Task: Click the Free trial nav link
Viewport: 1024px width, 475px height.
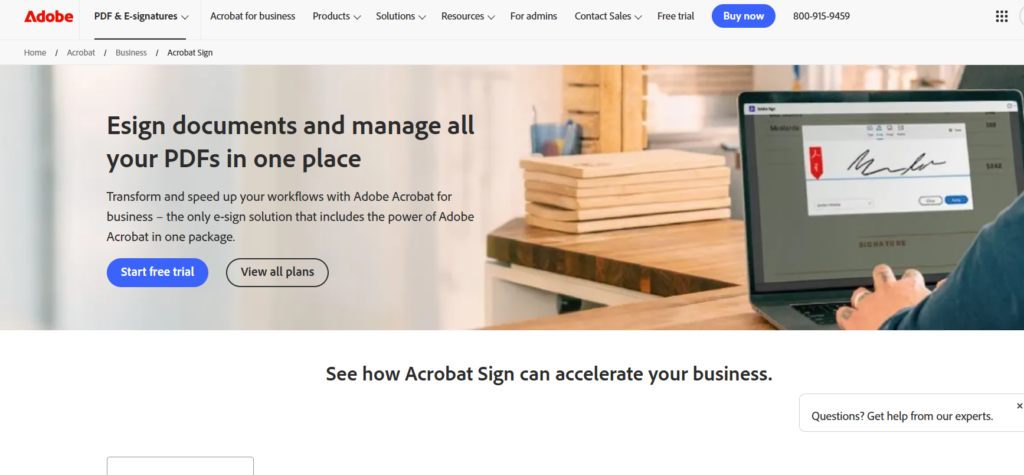Action: click(x=676, y=16)
